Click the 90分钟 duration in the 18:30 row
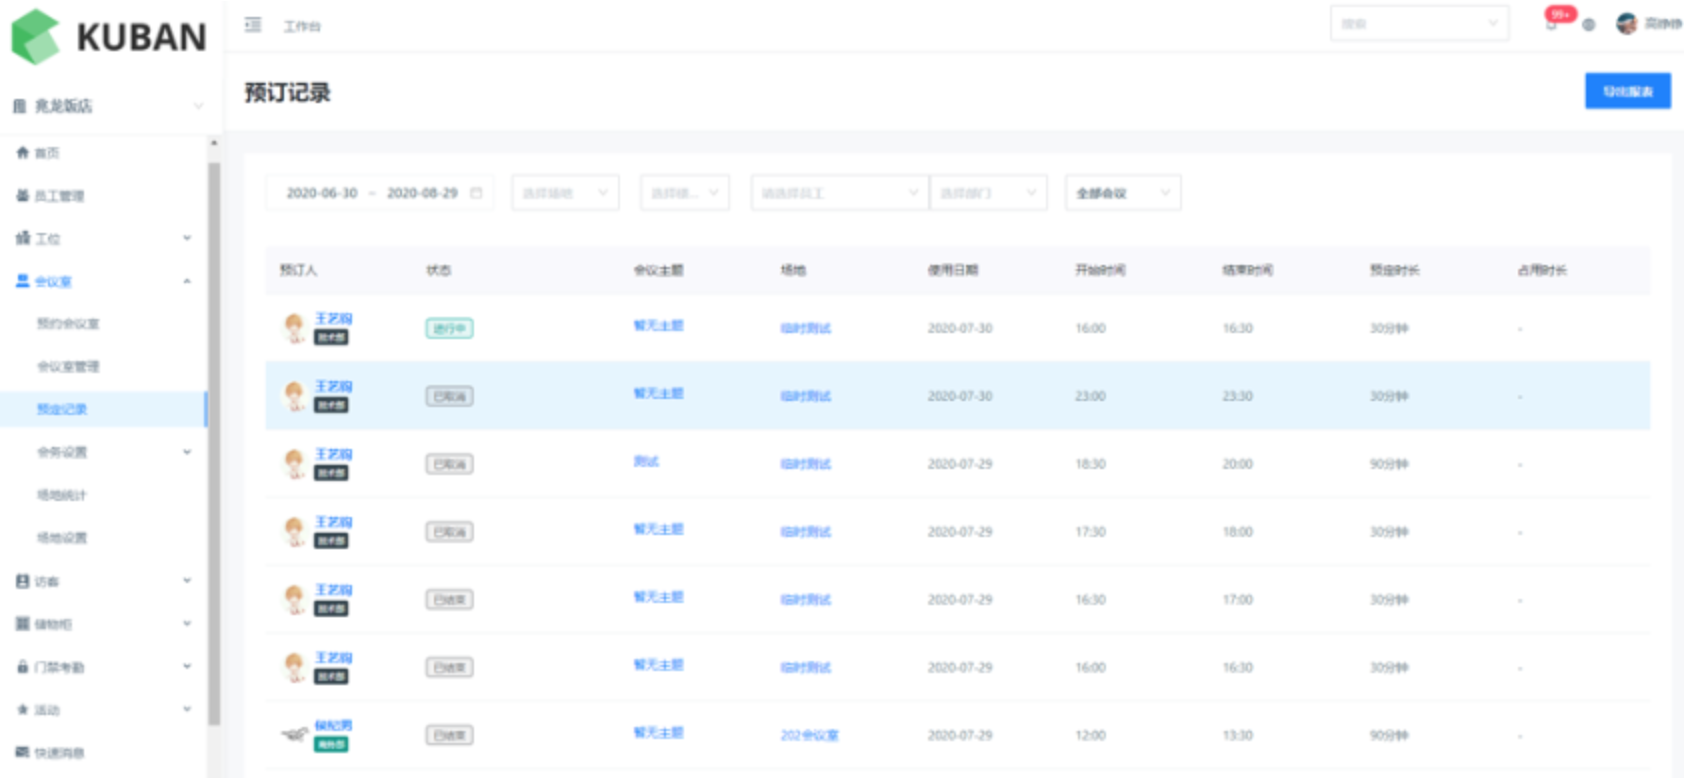Image resolution: width=1684 pixels, height=778 pixels. 1389,464
